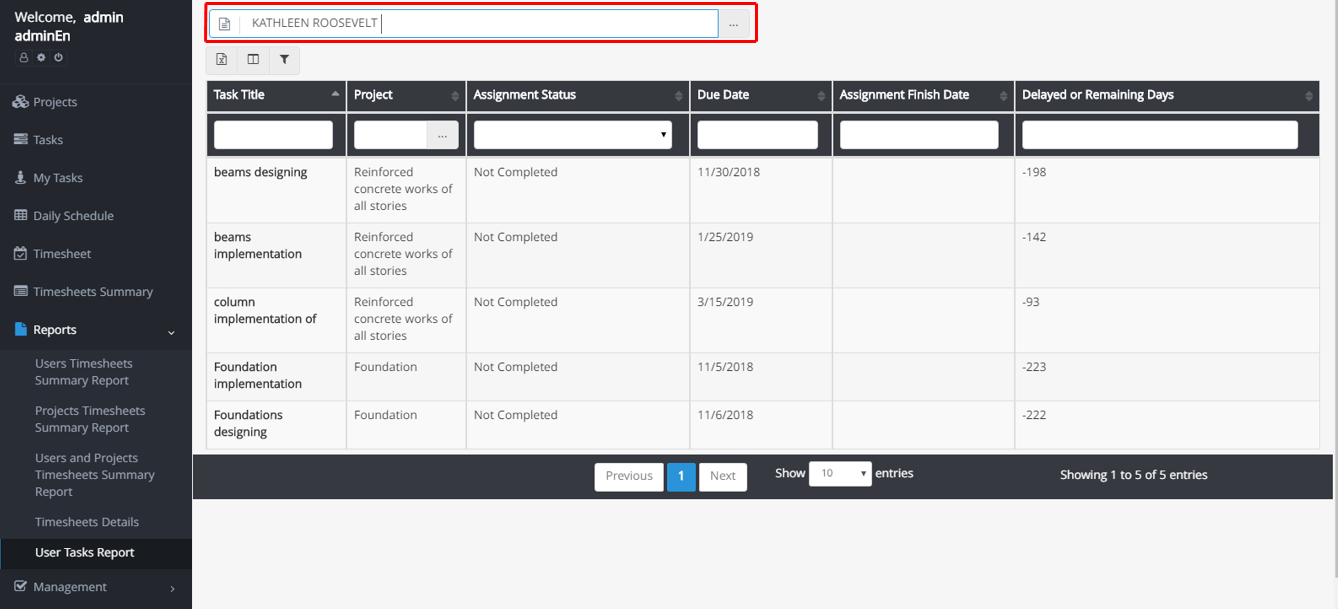Click the Assignment Finish Date filter input
The image size is (1338, 609).
(919, 135)
